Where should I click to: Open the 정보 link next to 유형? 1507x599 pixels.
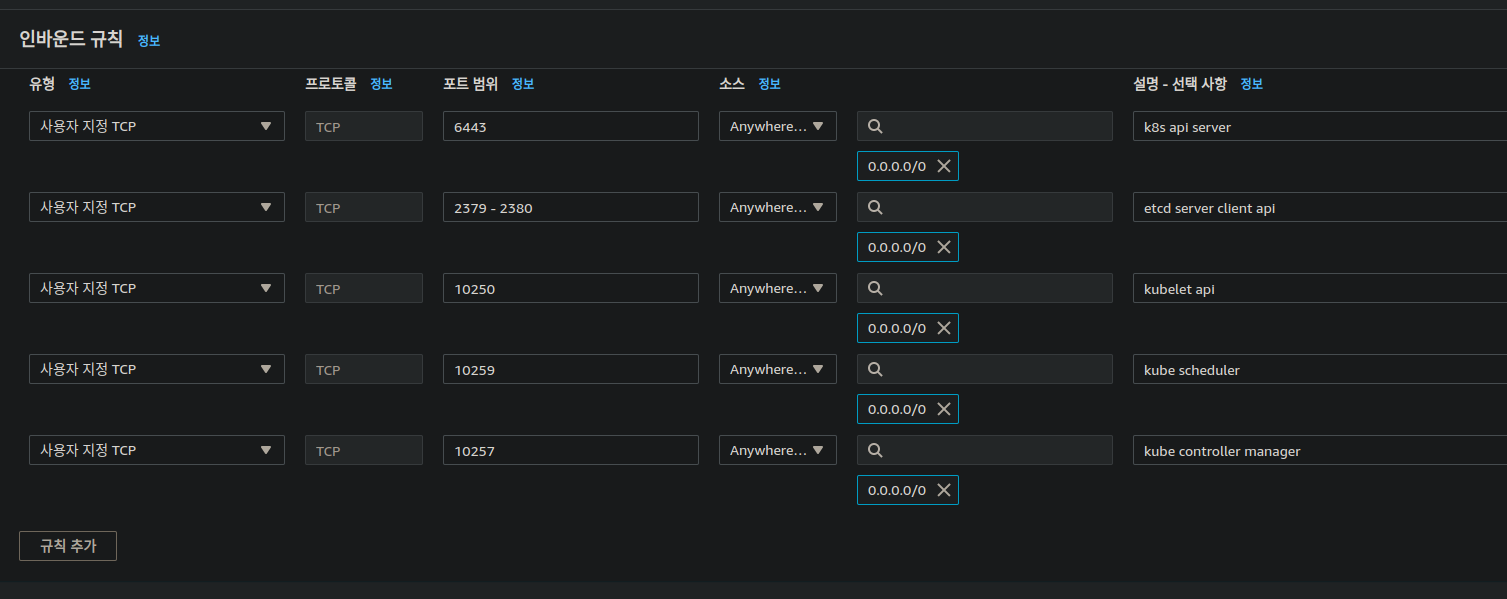coord(79,84)
